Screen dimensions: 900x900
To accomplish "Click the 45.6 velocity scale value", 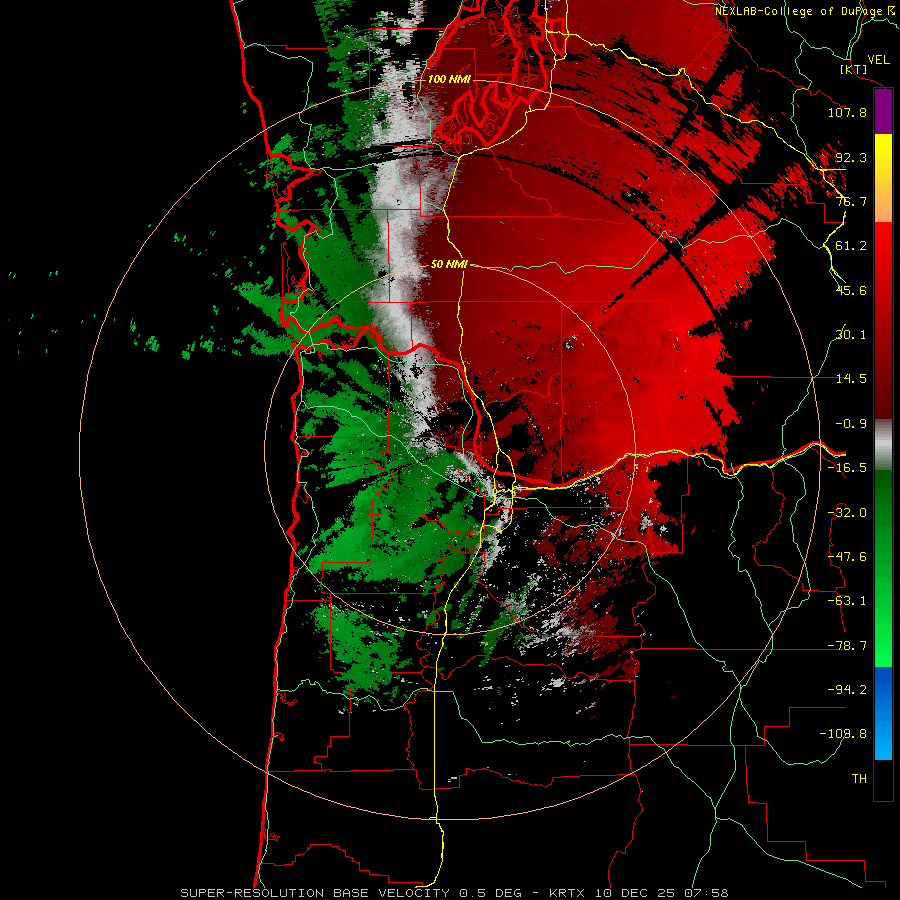I will click(x=851, y=290).
